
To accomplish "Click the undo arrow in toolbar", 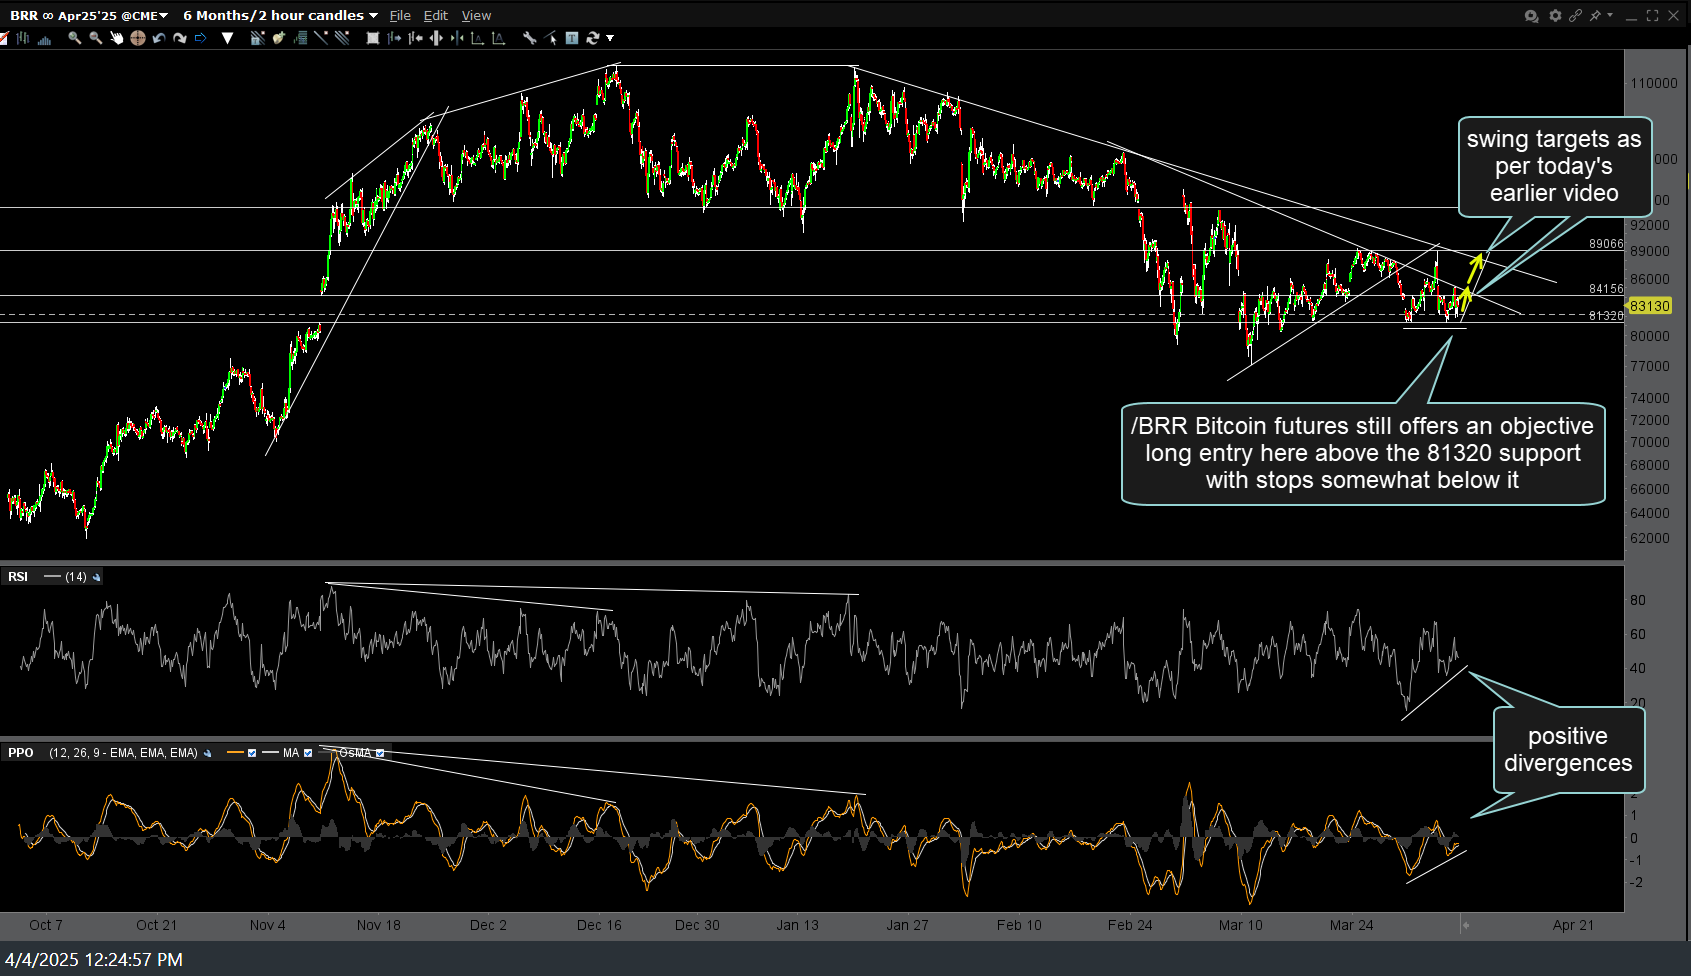I will point(158,38).
